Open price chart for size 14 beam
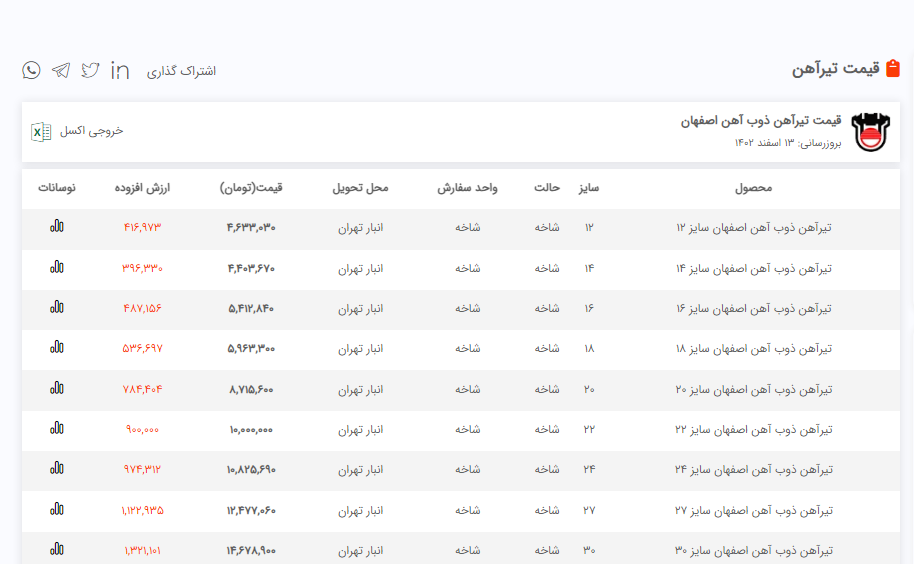Screen dimensions: 914x564 coord(57,267)
